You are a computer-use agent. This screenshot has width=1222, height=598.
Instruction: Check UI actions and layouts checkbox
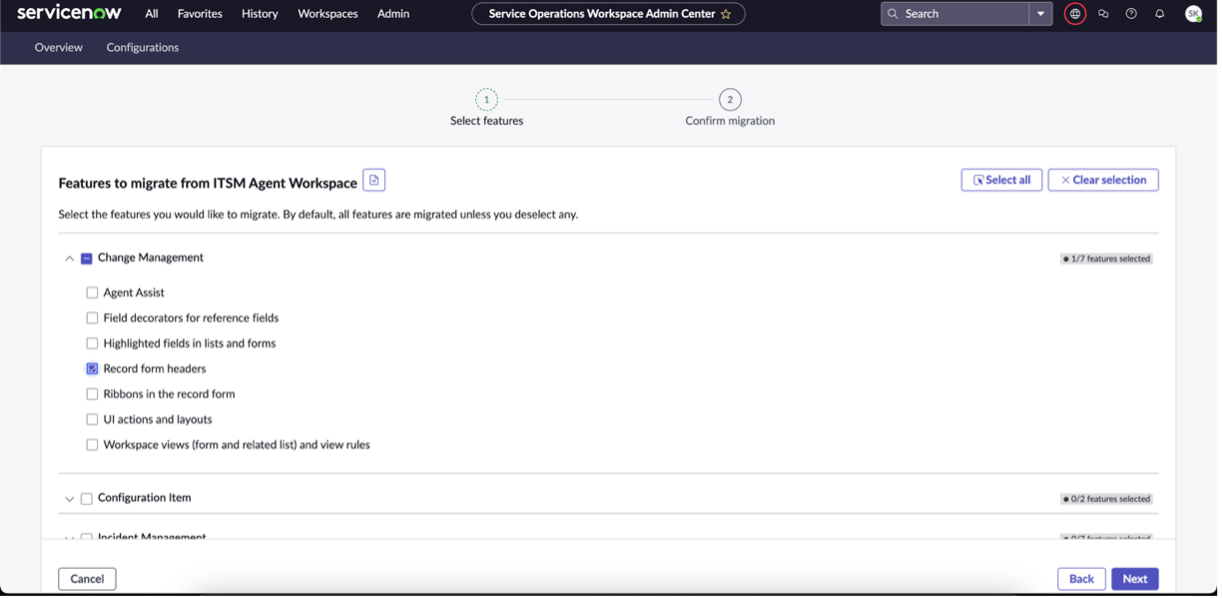[x=92, y=420]
